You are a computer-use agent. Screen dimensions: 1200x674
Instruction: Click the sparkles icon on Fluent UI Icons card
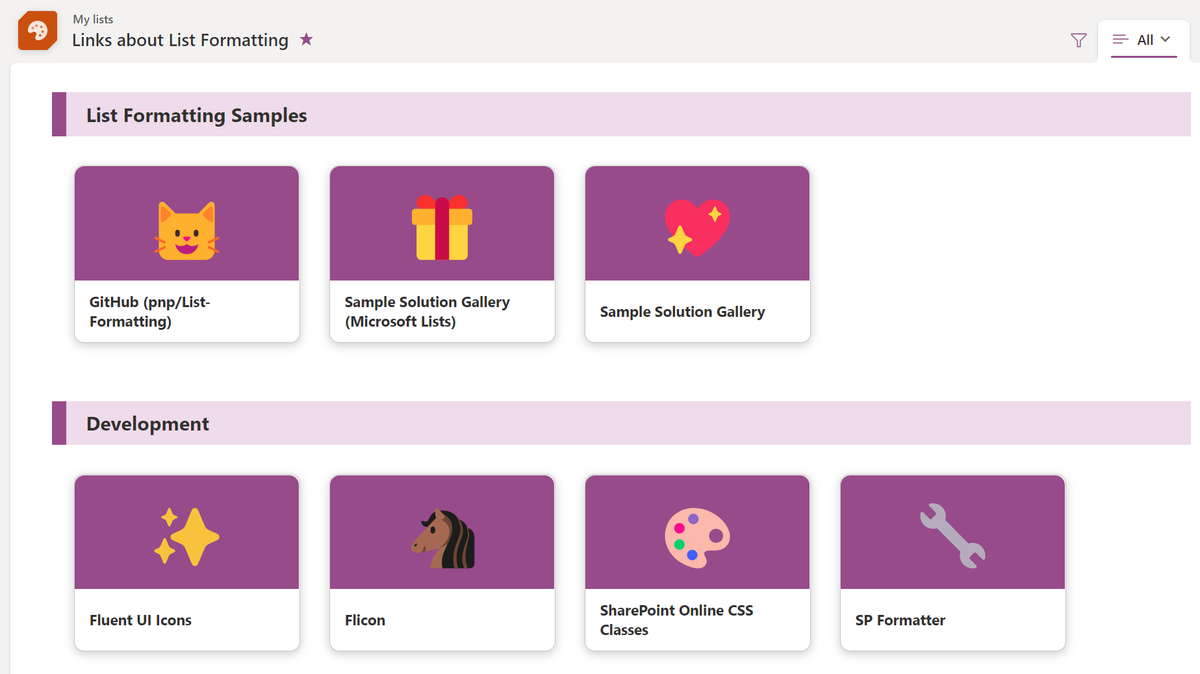coord(187,537)
